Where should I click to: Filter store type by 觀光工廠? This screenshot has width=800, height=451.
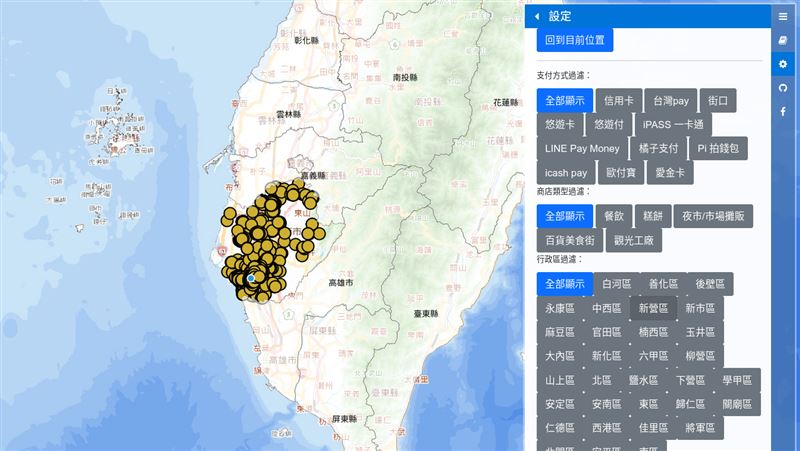point(634,240)
